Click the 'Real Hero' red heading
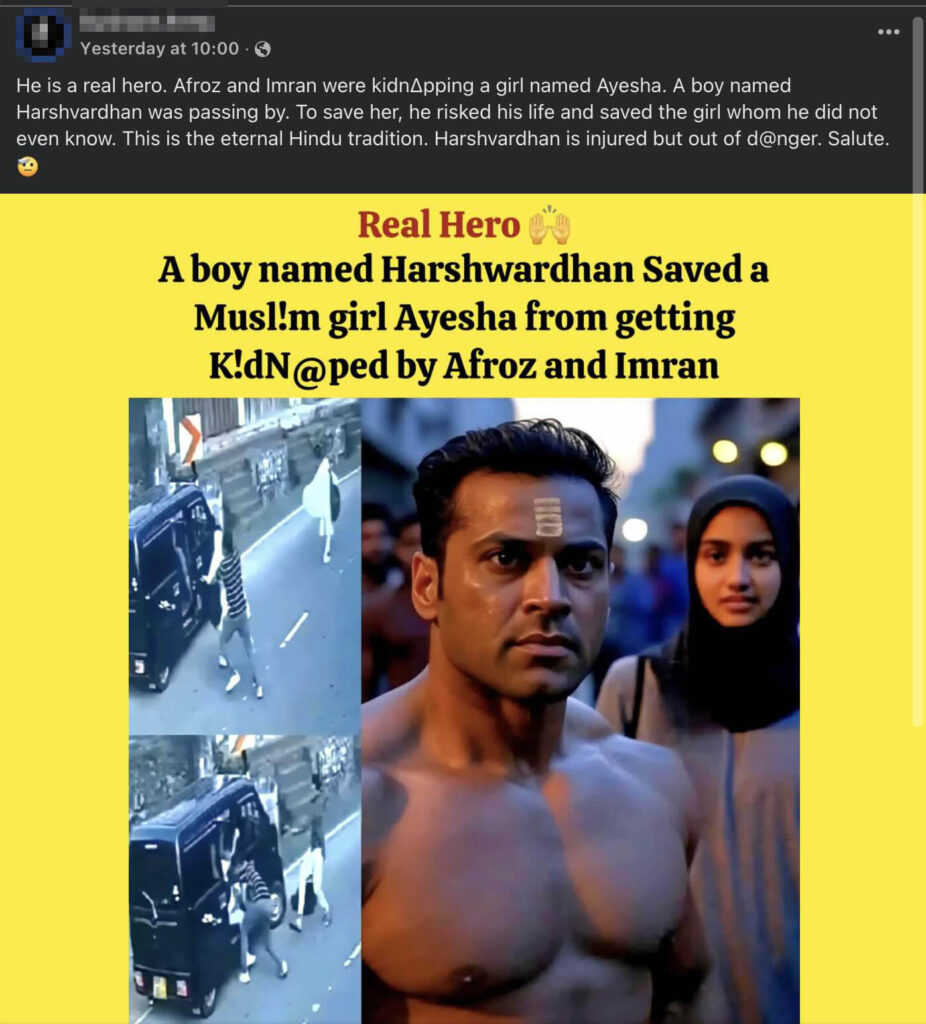The image size is (926, 1024). coord(438,225)
